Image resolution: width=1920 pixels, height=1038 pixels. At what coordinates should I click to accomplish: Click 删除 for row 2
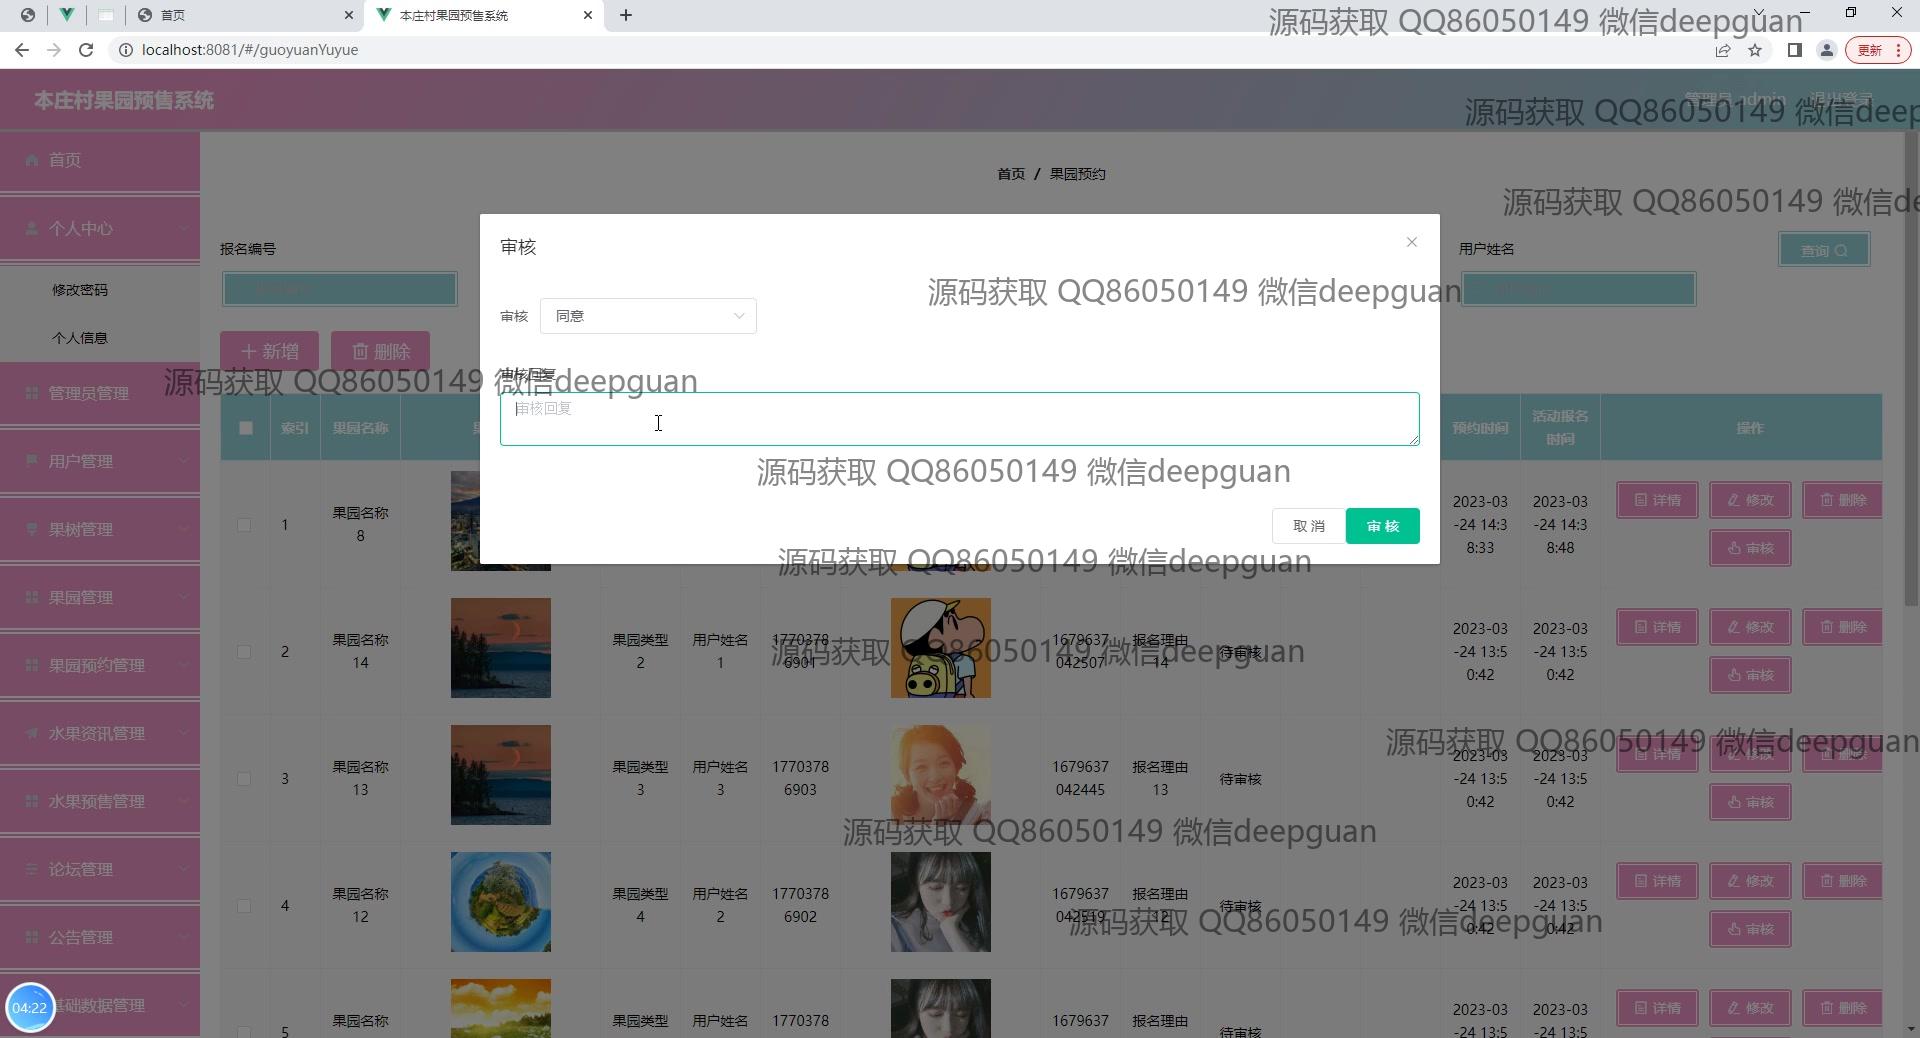coord(1842,627)
